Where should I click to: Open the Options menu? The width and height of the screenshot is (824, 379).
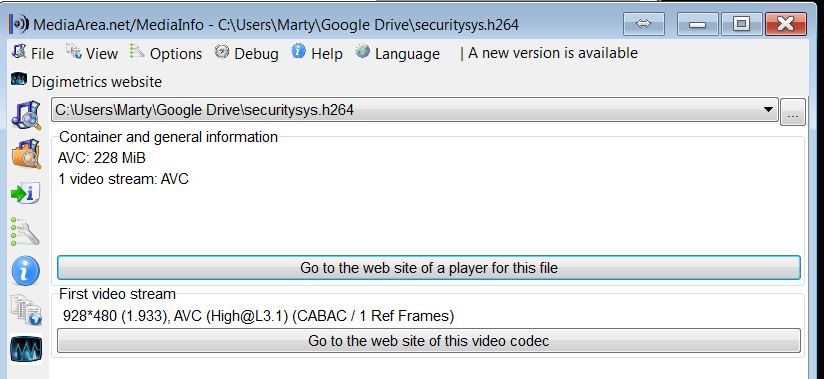pos(166,53)
